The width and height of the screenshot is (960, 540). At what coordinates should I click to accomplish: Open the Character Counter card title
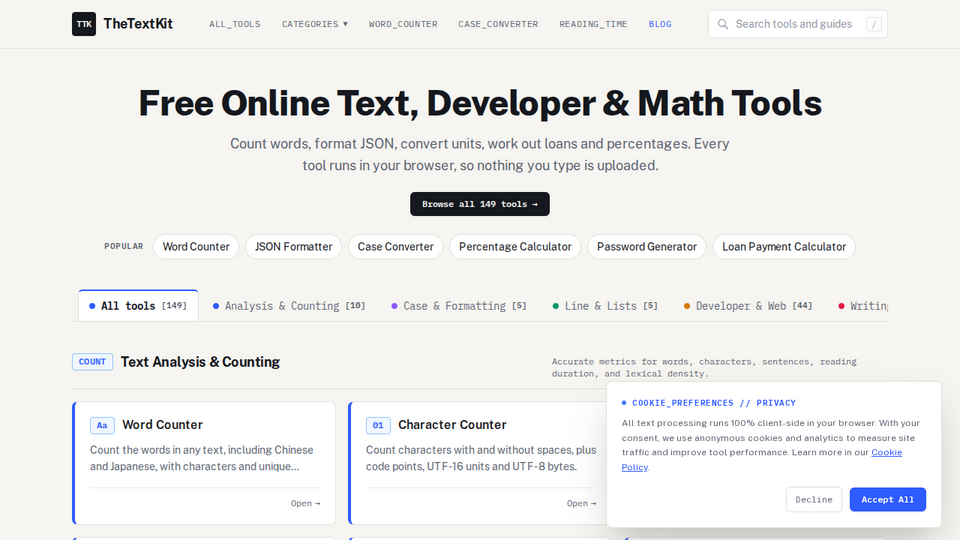(x=452, y=425)
